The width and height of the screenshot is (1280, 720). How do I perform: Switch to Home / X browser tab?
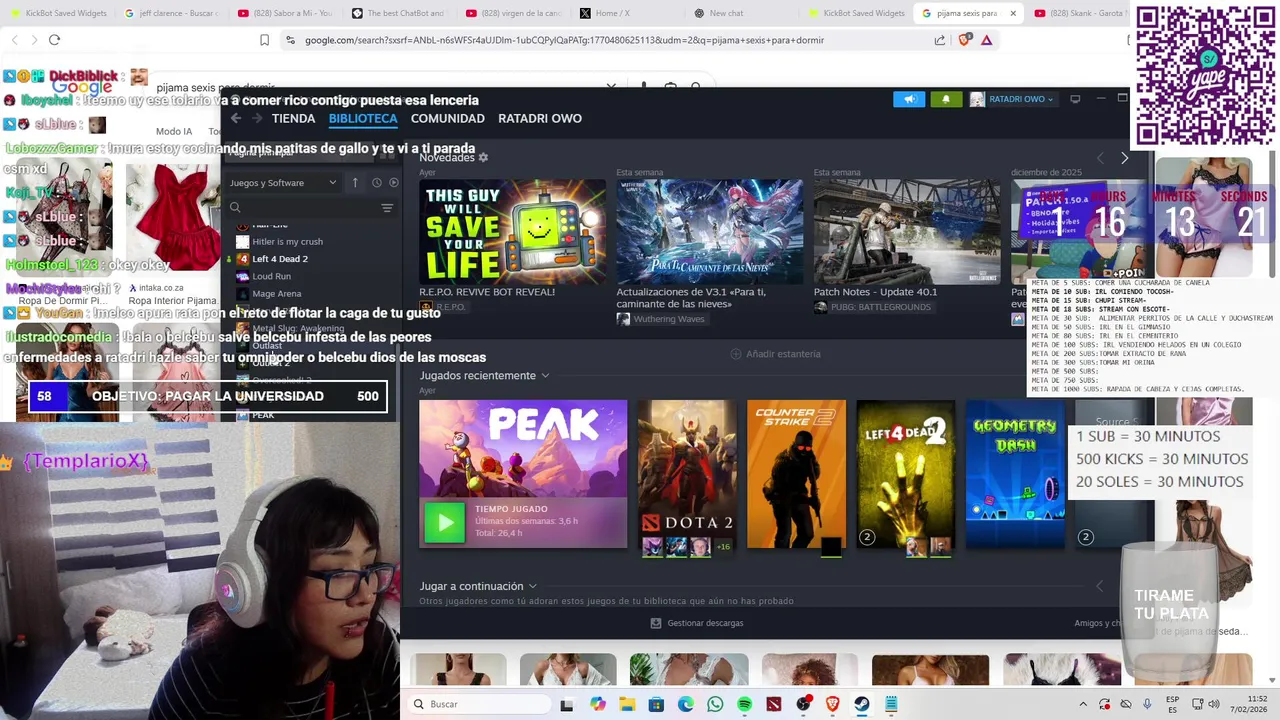[627, 13]
